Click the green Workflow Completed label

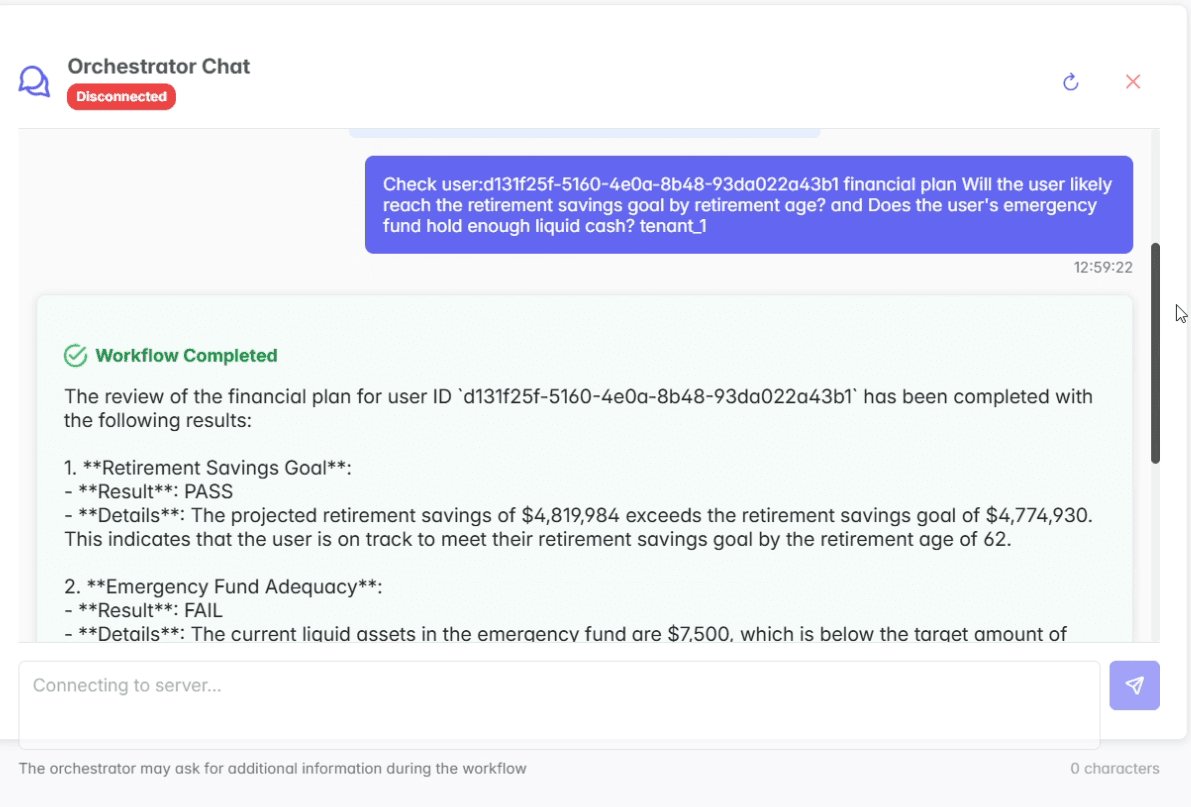click(186, 356)
